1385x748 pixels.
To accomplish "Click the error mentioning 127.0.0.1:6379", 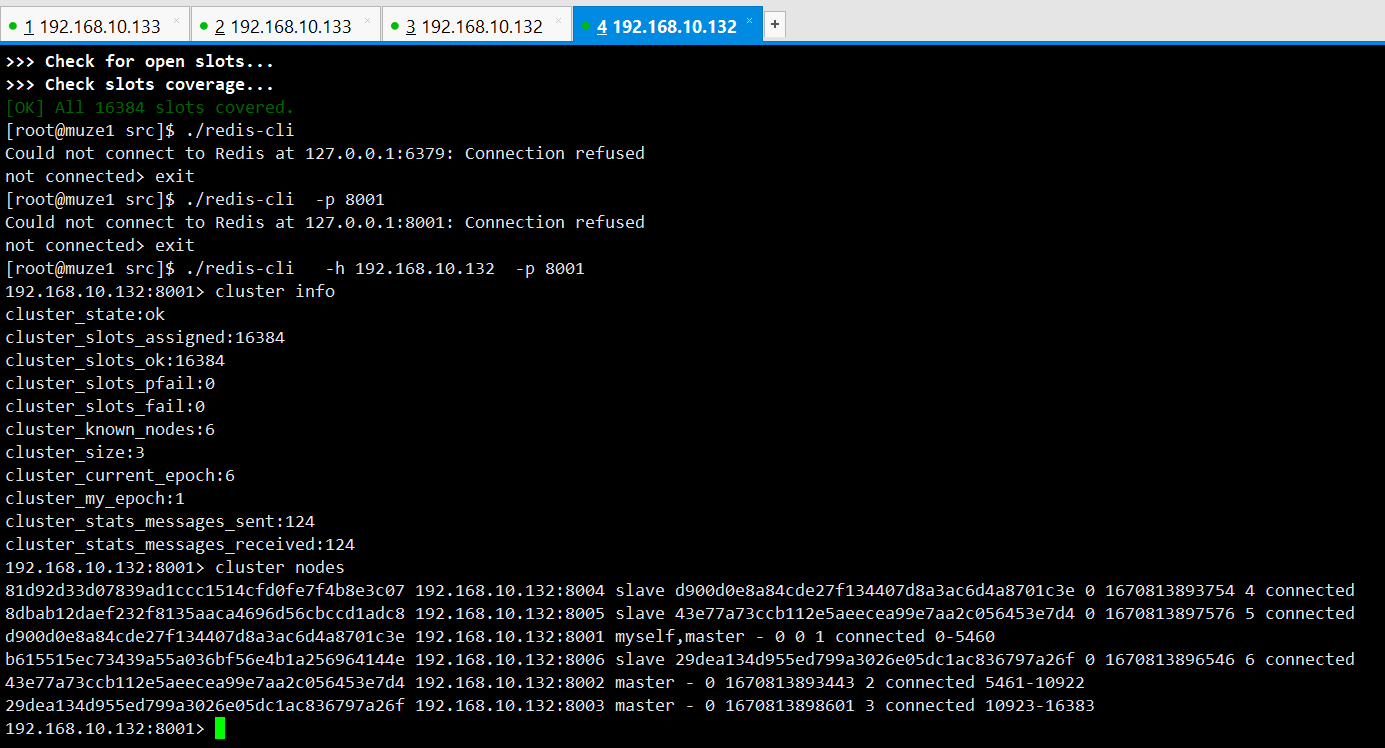I will [x=325, y=153].
